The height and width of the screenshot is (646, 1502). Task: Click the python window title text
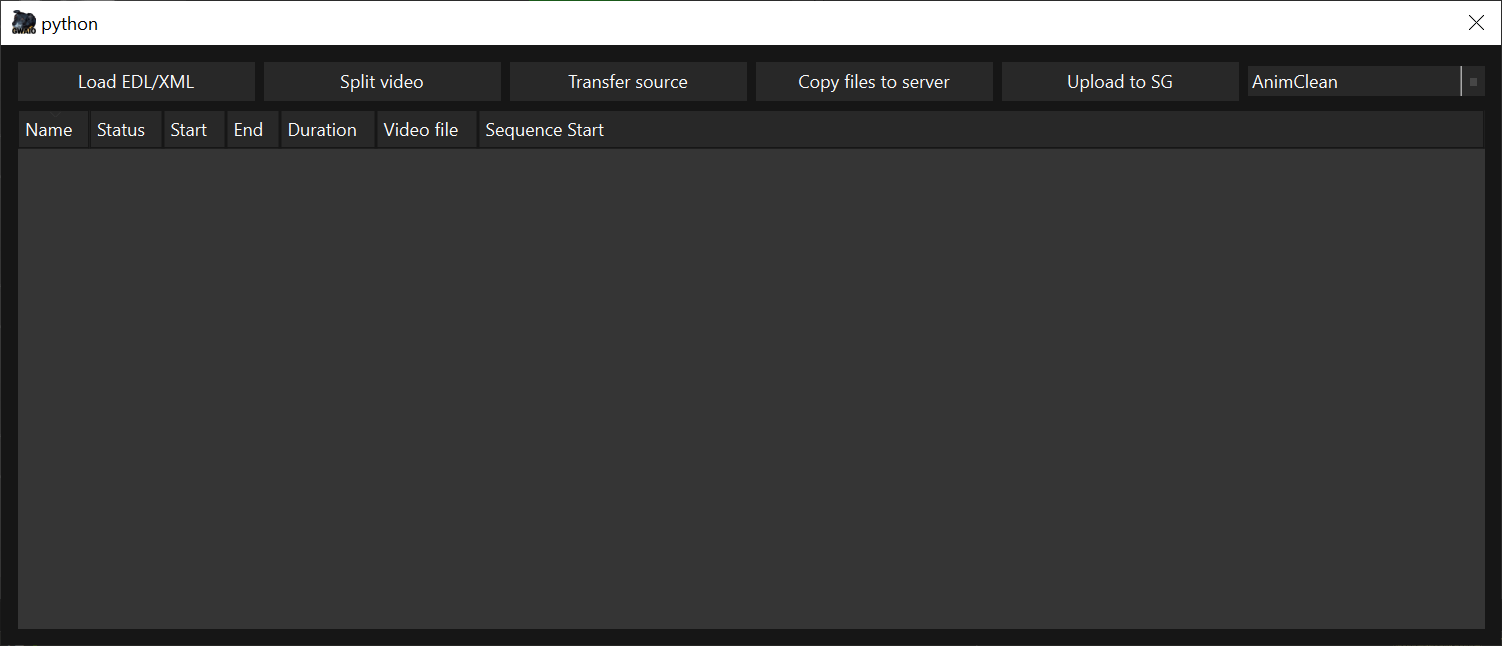pyautogui.click(x=70, y=23)
